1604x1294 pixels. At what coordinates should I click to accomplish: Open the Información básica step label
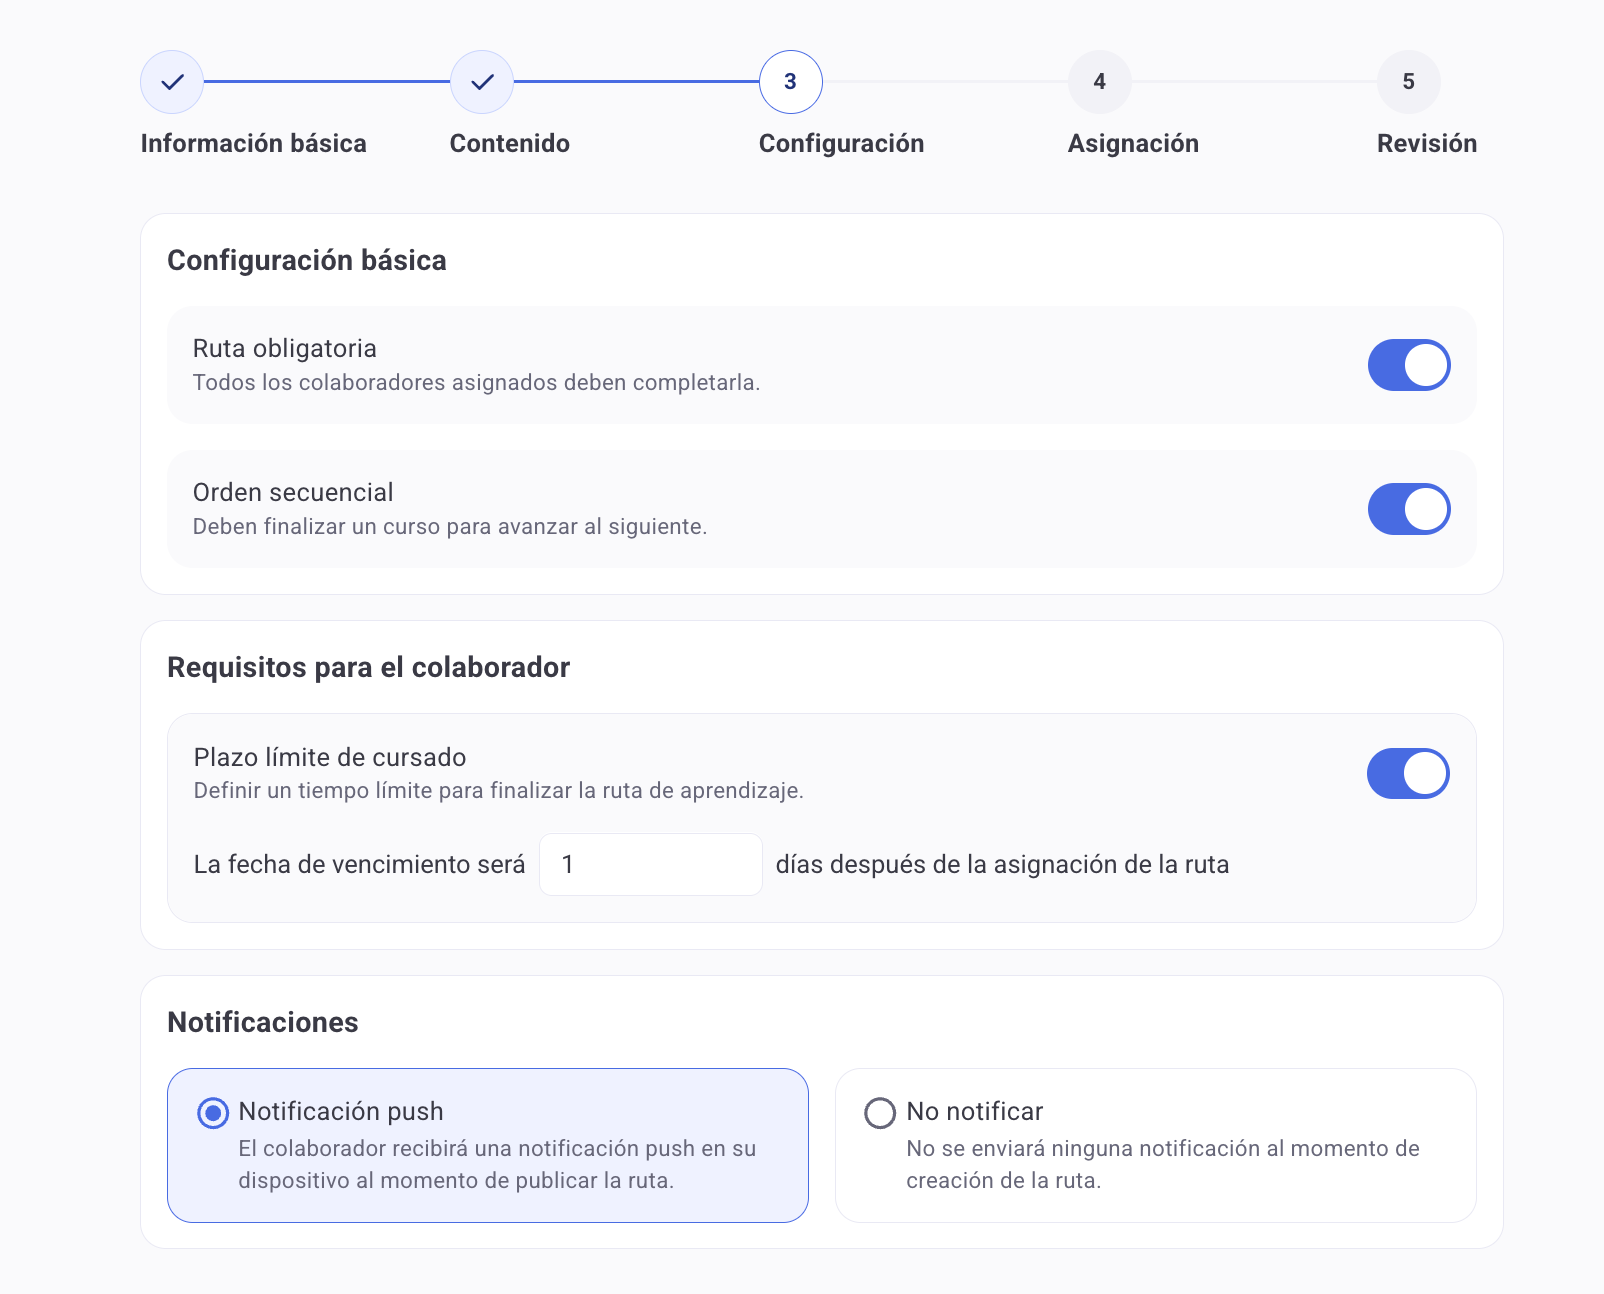click(x=253, y=144)
